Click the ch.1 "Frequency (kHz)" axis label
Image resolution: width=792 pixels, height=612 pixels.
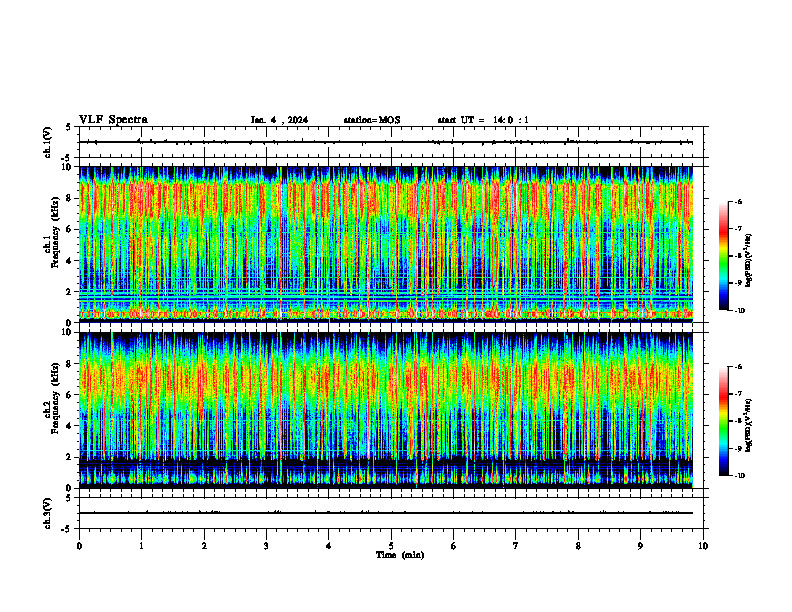pyautogui.click(x=57, y=233)
